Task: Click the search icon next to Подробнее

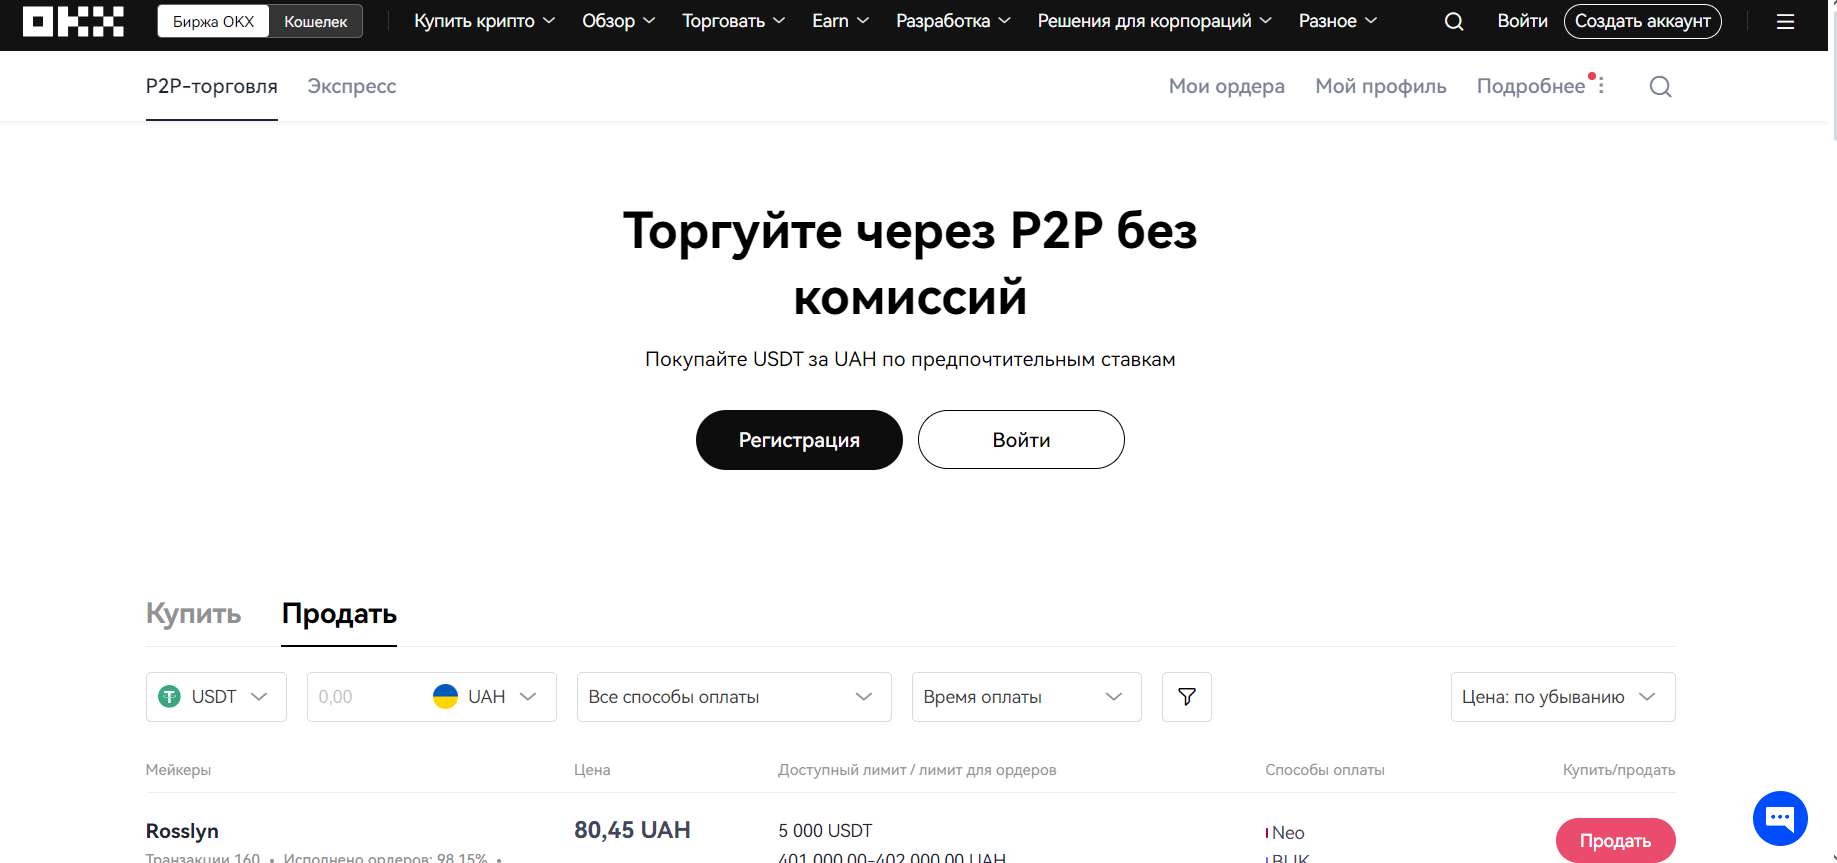Action: 1660,87
